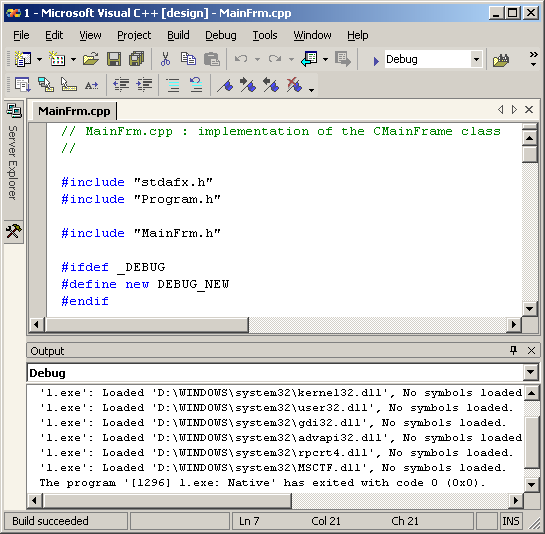Open the Undo history dropdown arrow
The width and height of the screenshot is (545, 534).
257,59
